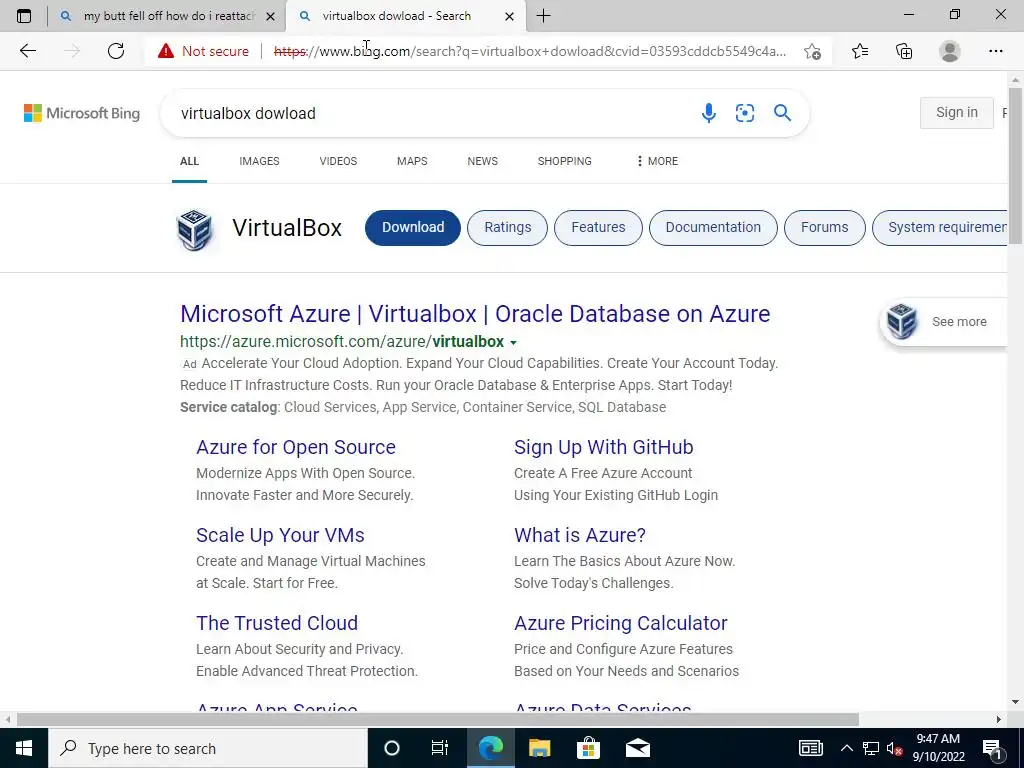1024x768 pixels.
Task: Click the vertical scrollbar thumb
Action: click(x=1015, y=166)
